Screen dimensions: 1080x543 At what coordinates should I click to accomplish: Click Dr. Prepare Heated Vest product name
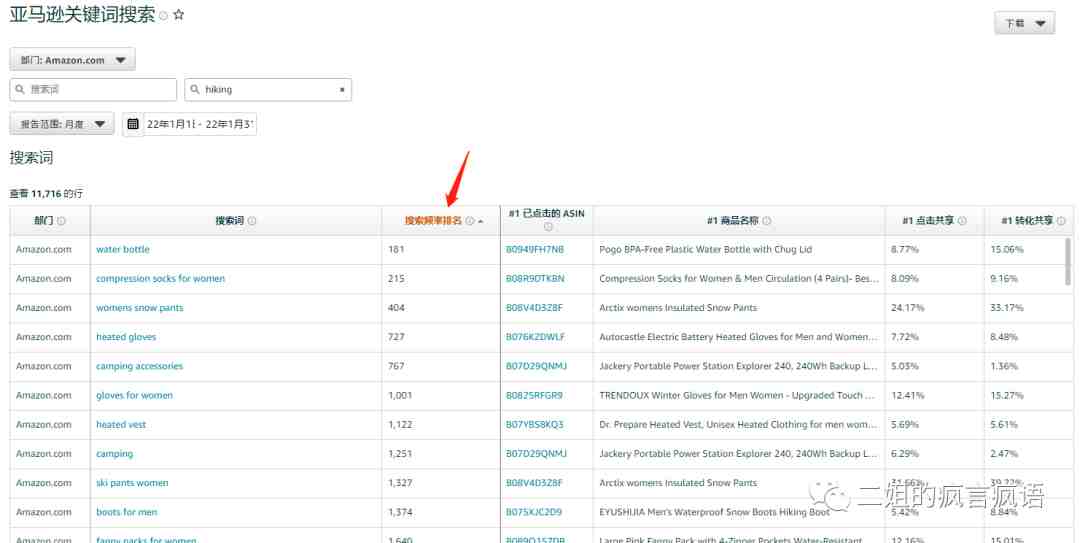(738, 424)
